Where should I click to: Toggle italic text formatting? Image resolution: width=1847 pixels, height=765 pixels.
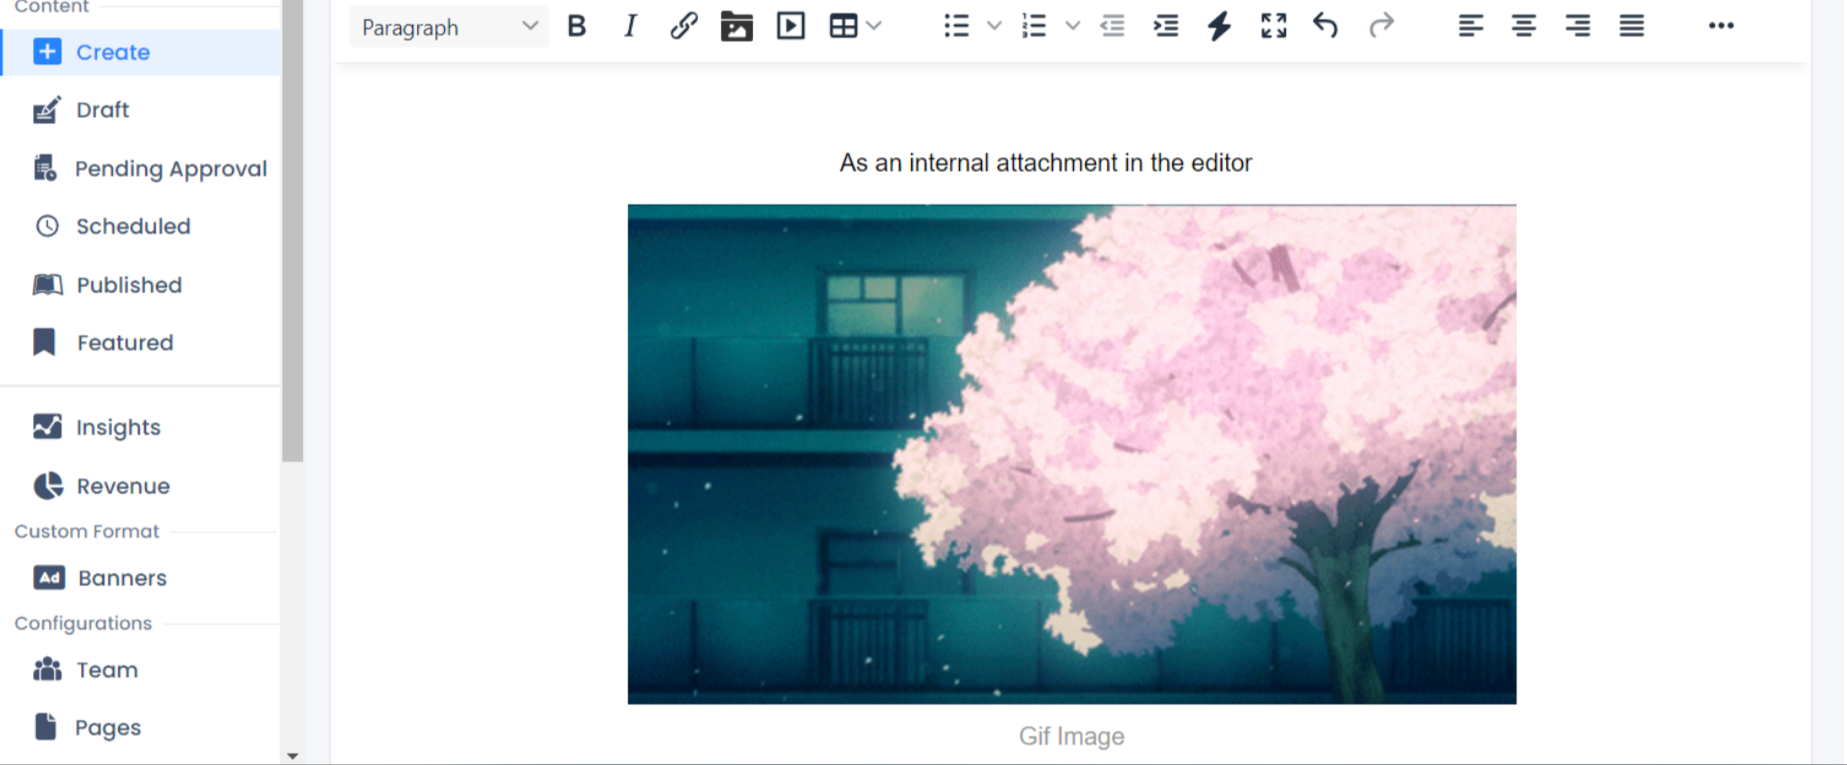coord(630,26)
